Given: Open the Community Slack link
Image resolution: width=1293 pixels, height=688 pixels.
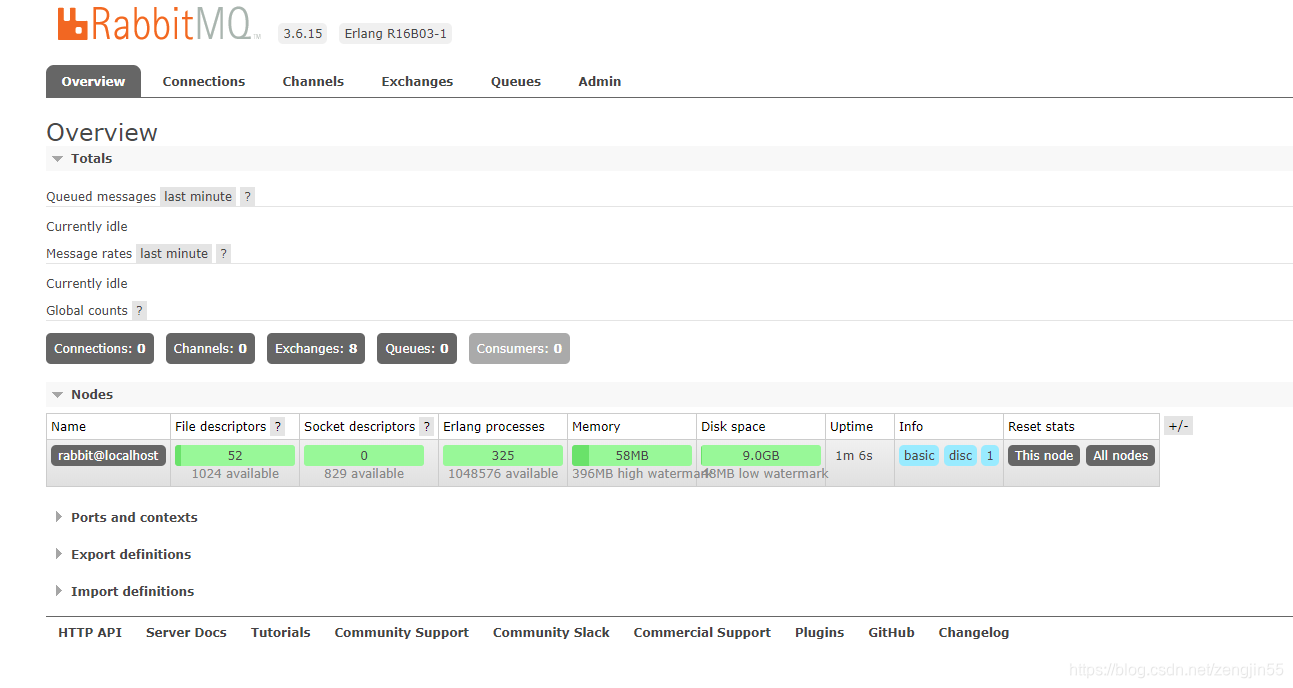Looking at the screenshot, I should point(551,633).
